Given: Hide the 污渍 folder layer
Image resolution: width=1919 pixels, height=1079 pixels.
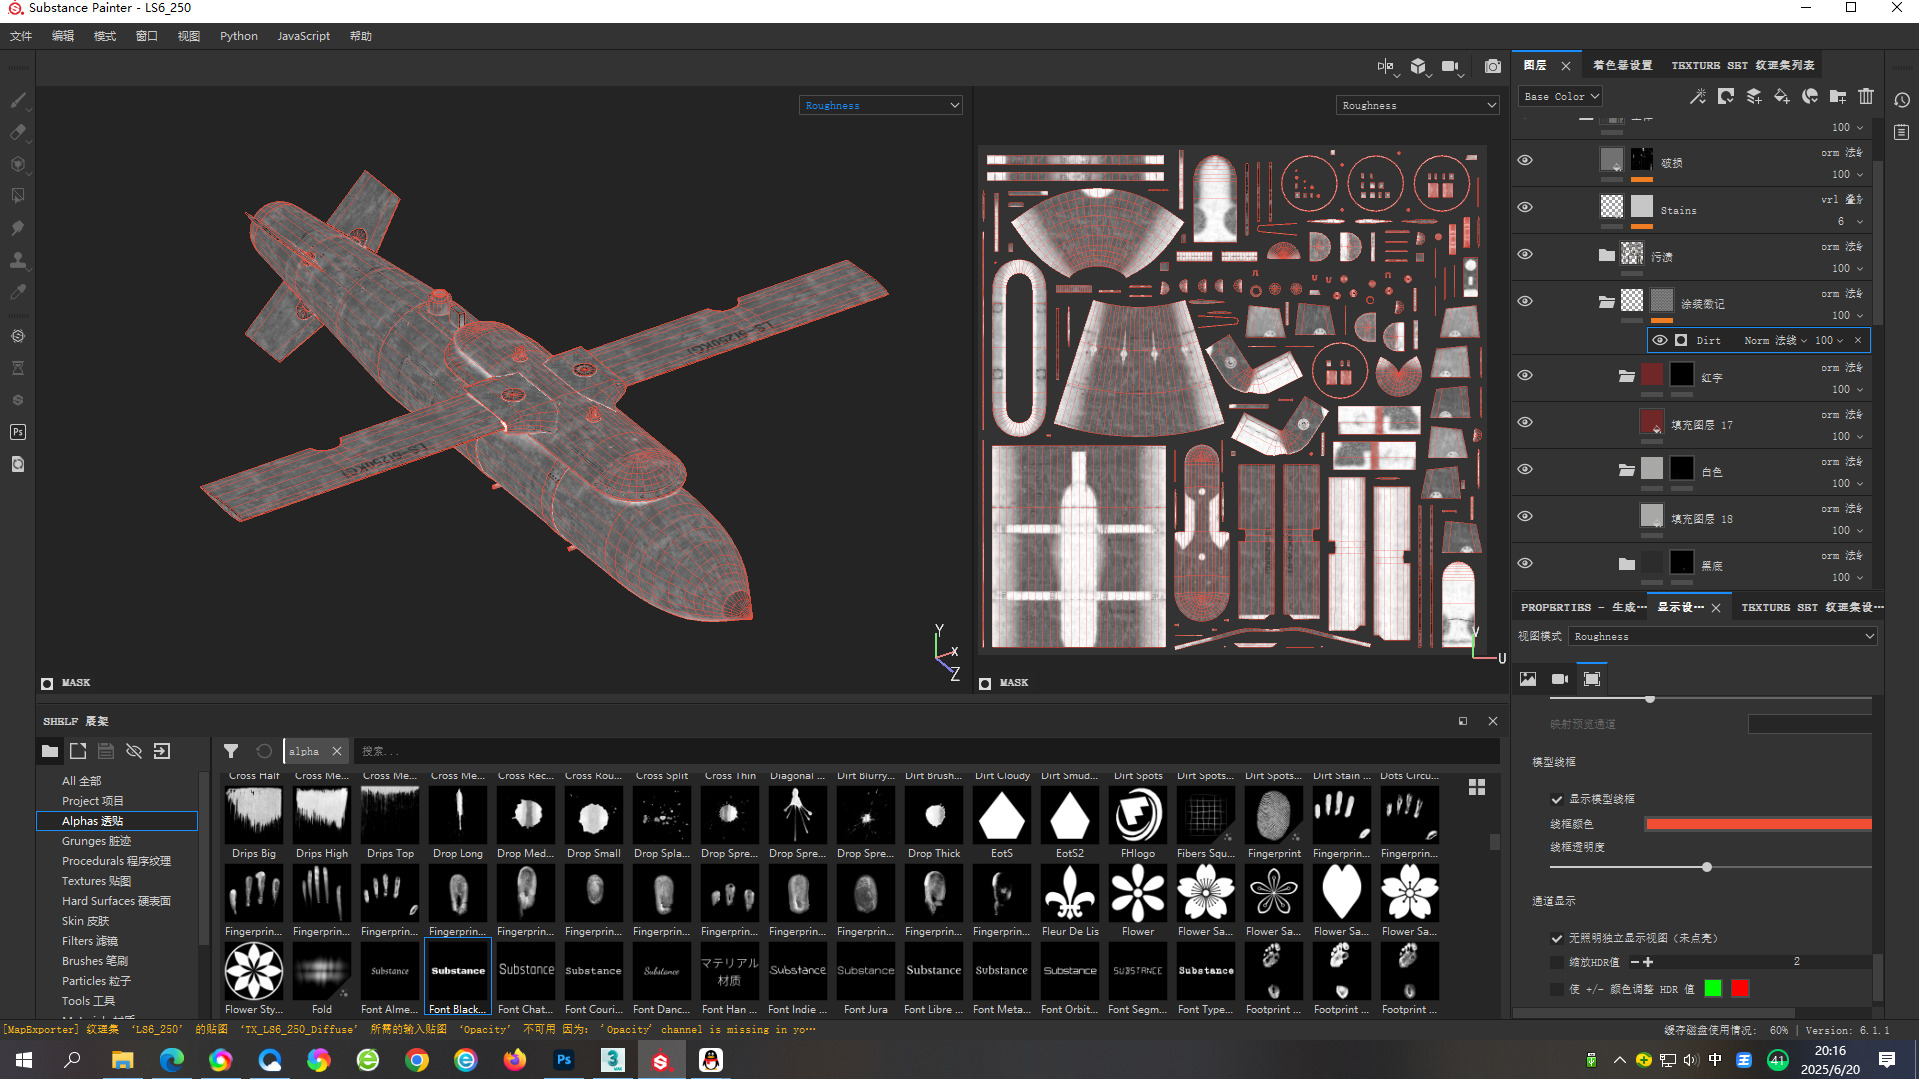Looking at the screenshot, I should [1525, 254].
